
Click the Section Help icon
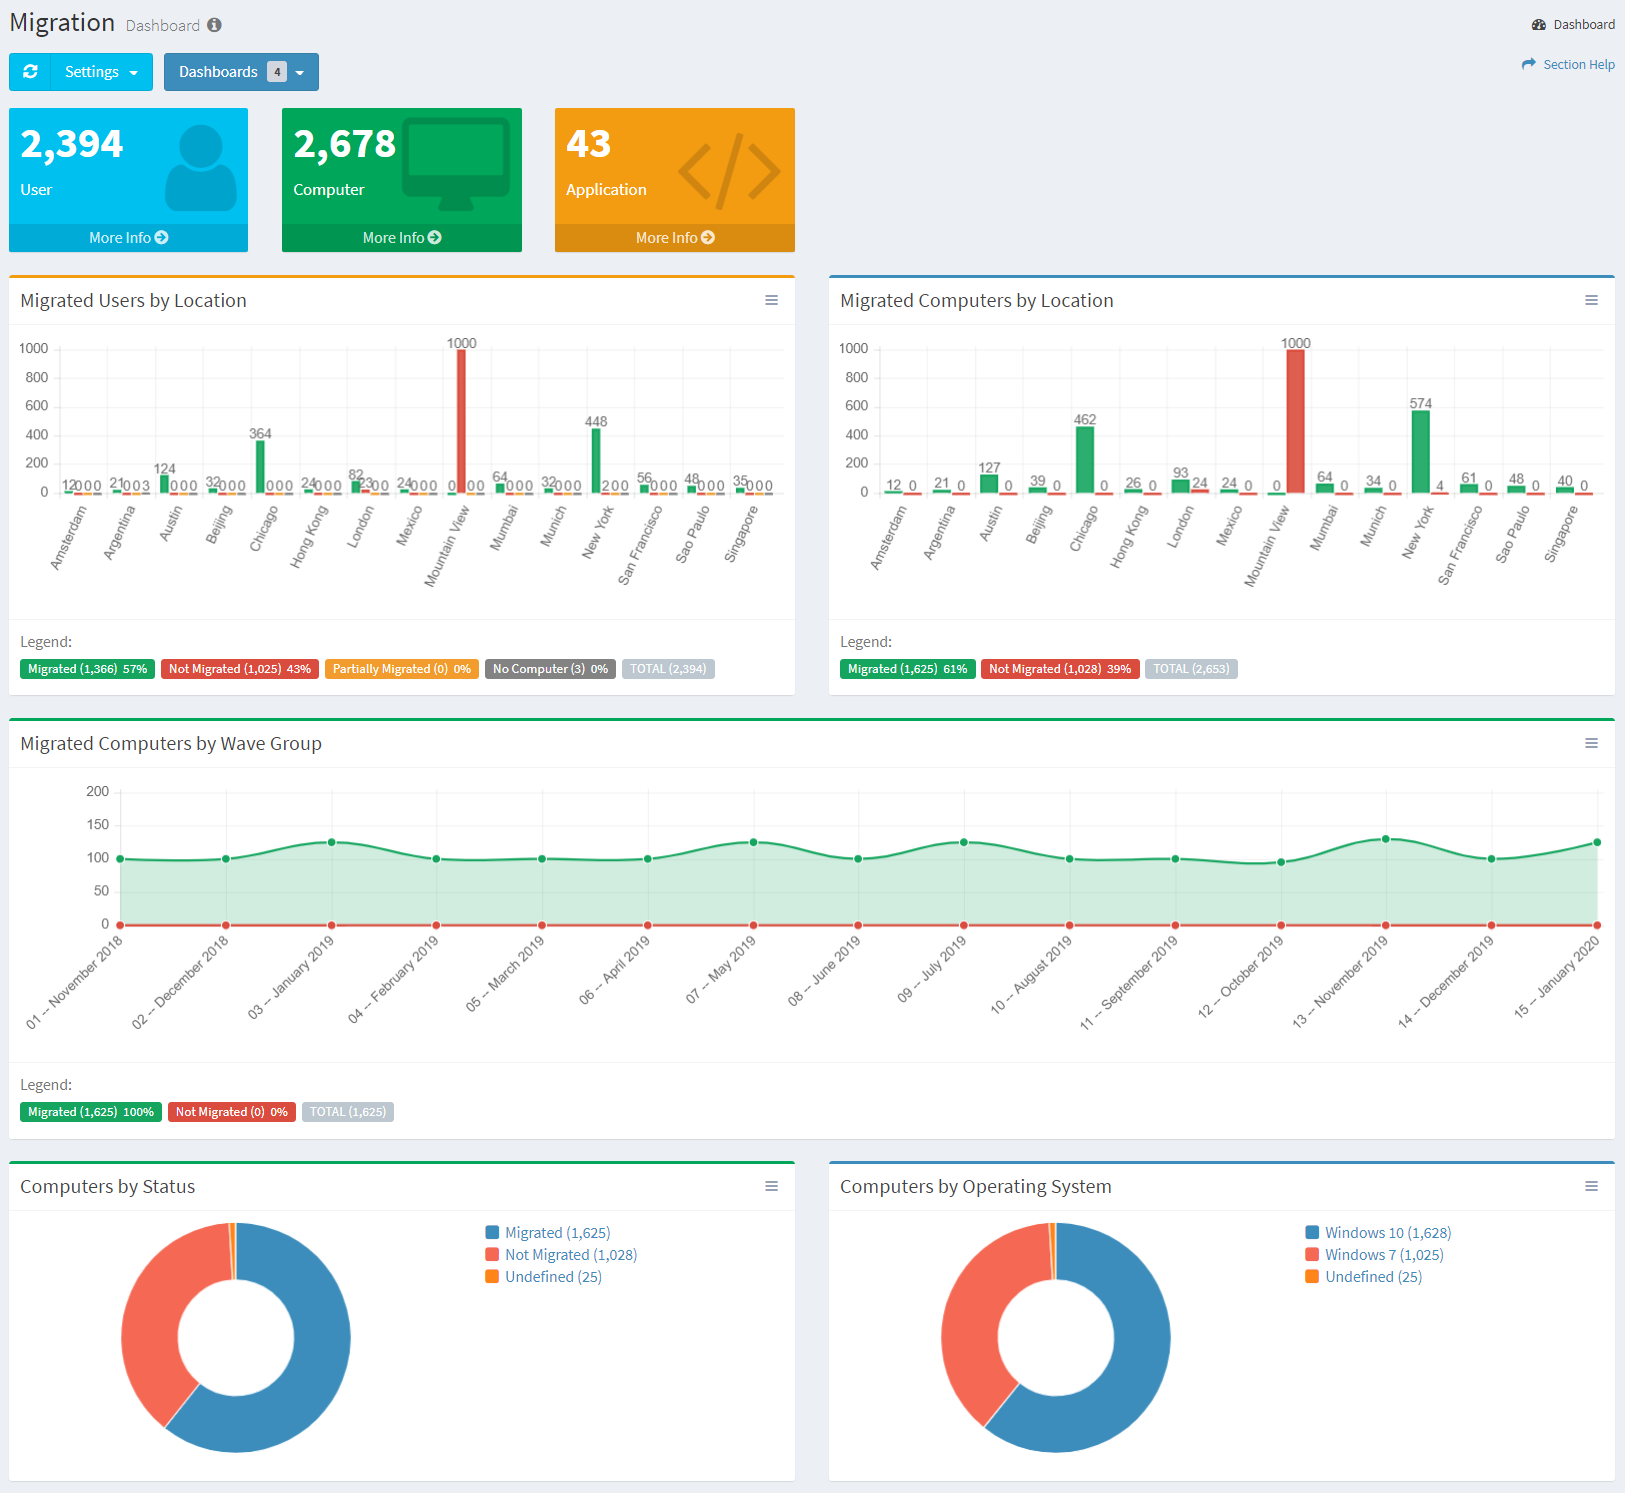click(x=1528, y=64)
